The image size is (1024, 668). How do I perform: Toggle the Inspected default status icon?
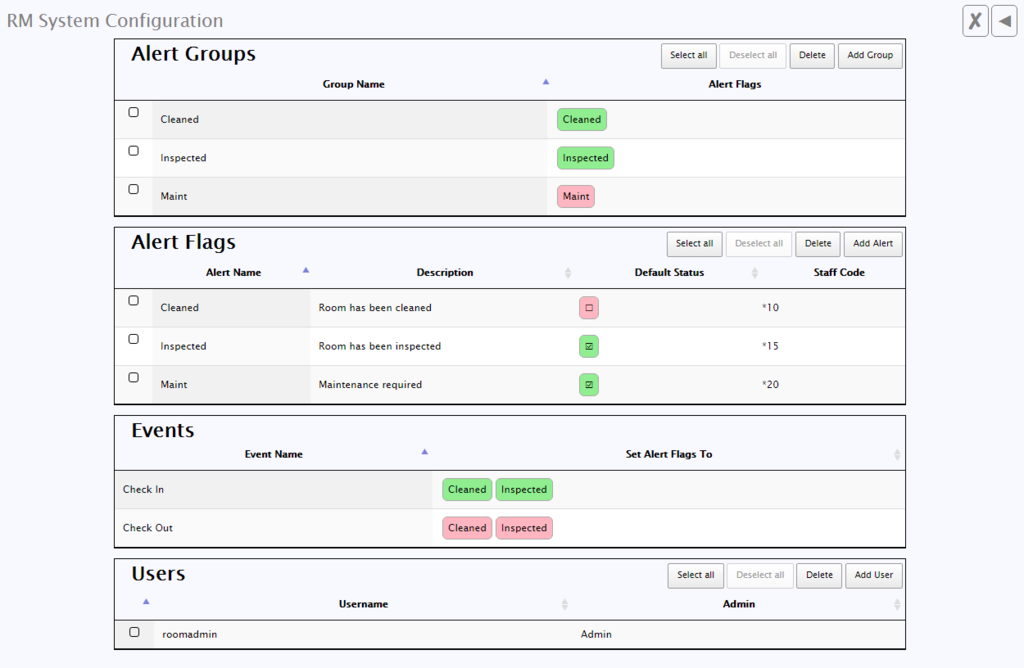pyautogui.click(x=589, y=346)
